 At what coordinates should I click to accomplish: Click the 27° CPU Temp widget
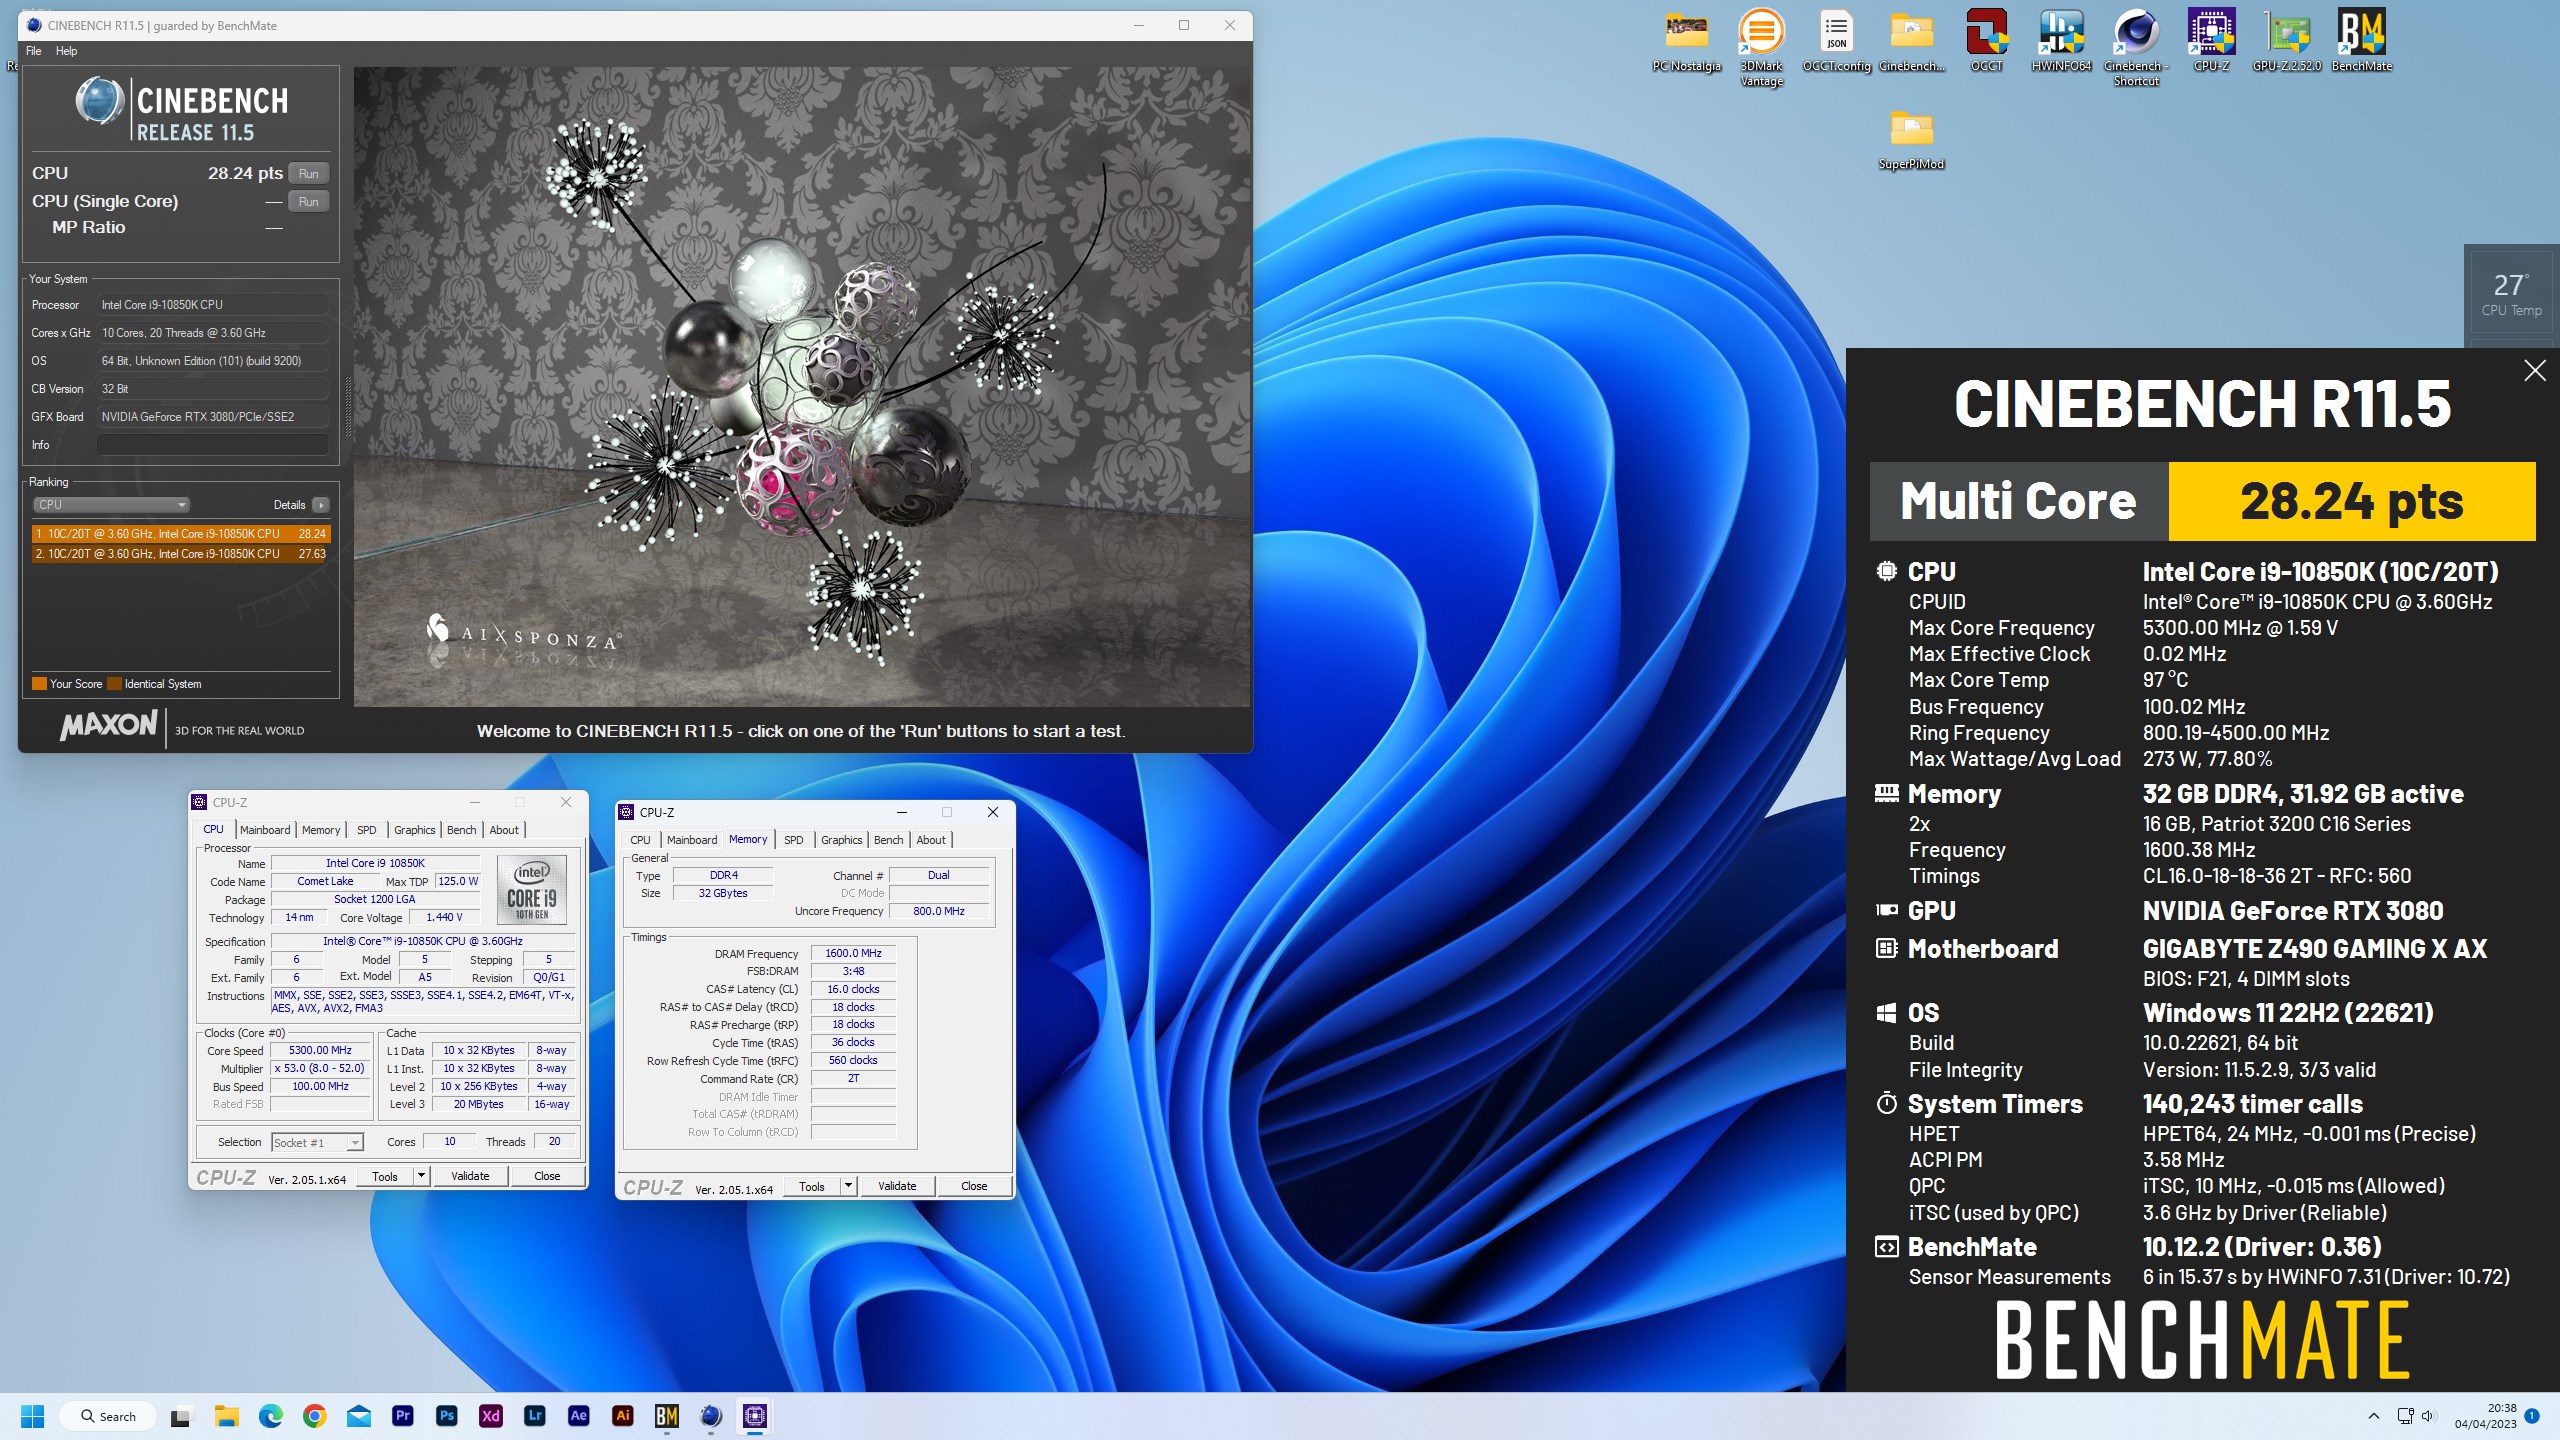point(2510,294)
